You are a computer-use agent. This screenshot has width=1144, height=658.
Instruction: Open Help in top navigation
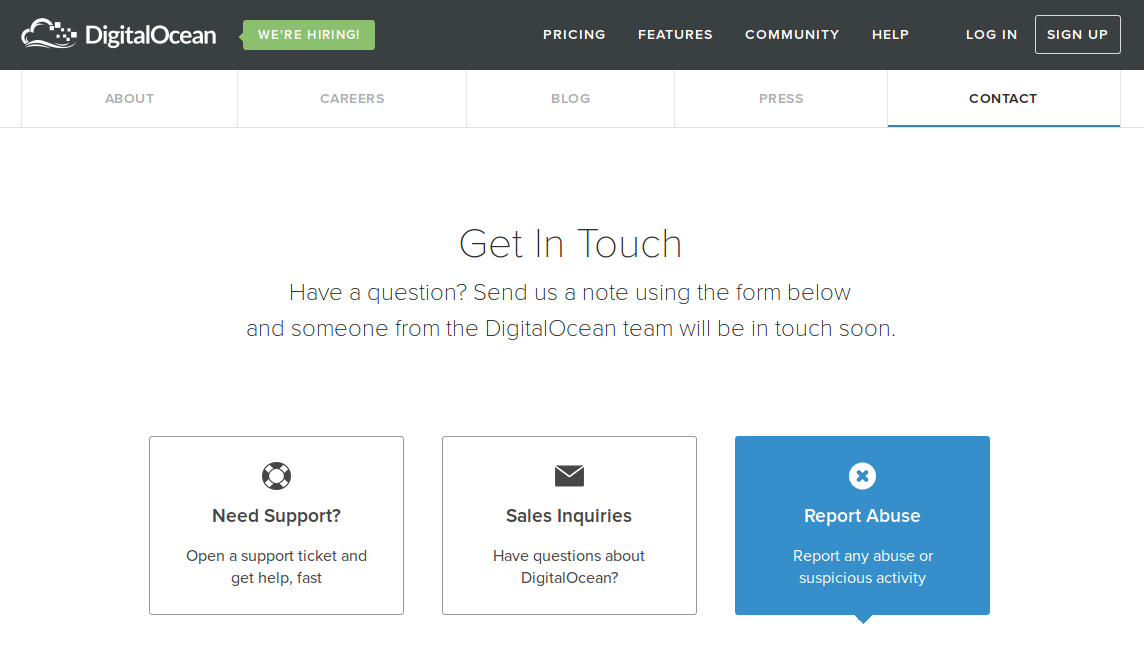(x=890, y=34)
